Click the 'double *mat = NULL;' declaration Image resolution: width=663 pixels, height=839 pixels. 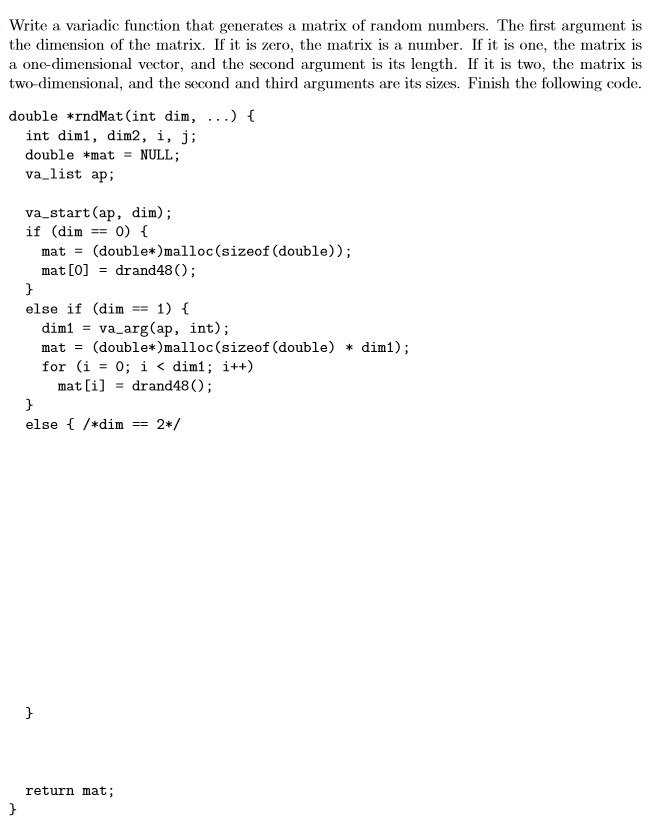pos(102,155)
